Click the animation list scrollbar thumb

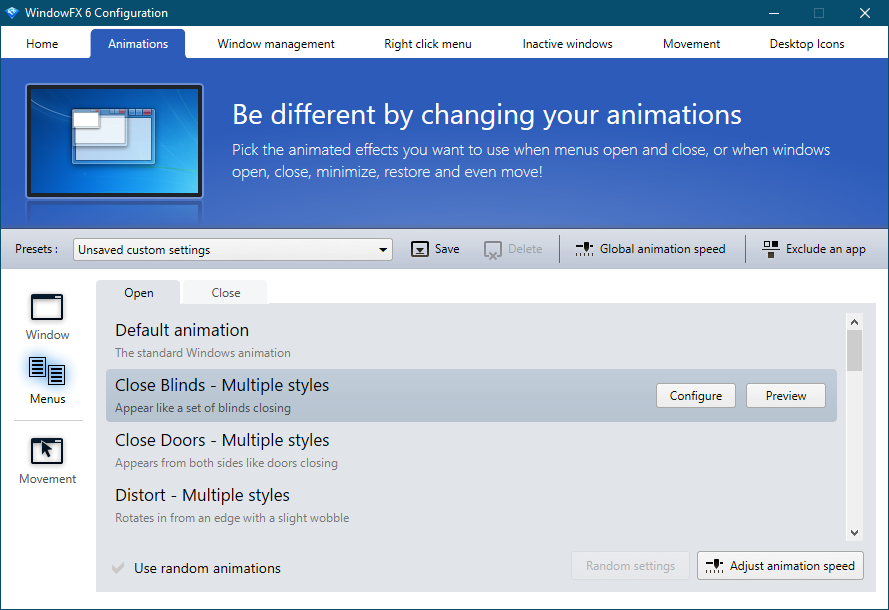pyautogui.click(x=854, y=350)
